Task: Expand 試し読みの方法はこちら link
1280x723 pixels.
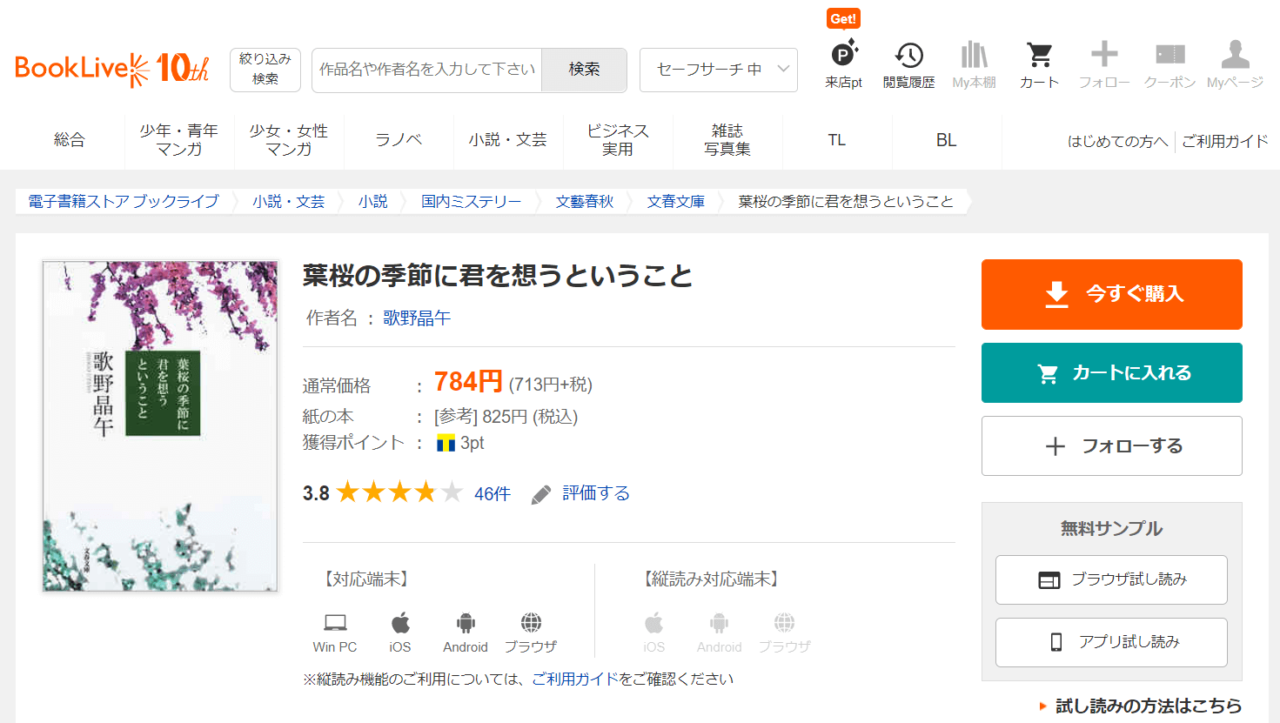Action: tap(1140, 706)
